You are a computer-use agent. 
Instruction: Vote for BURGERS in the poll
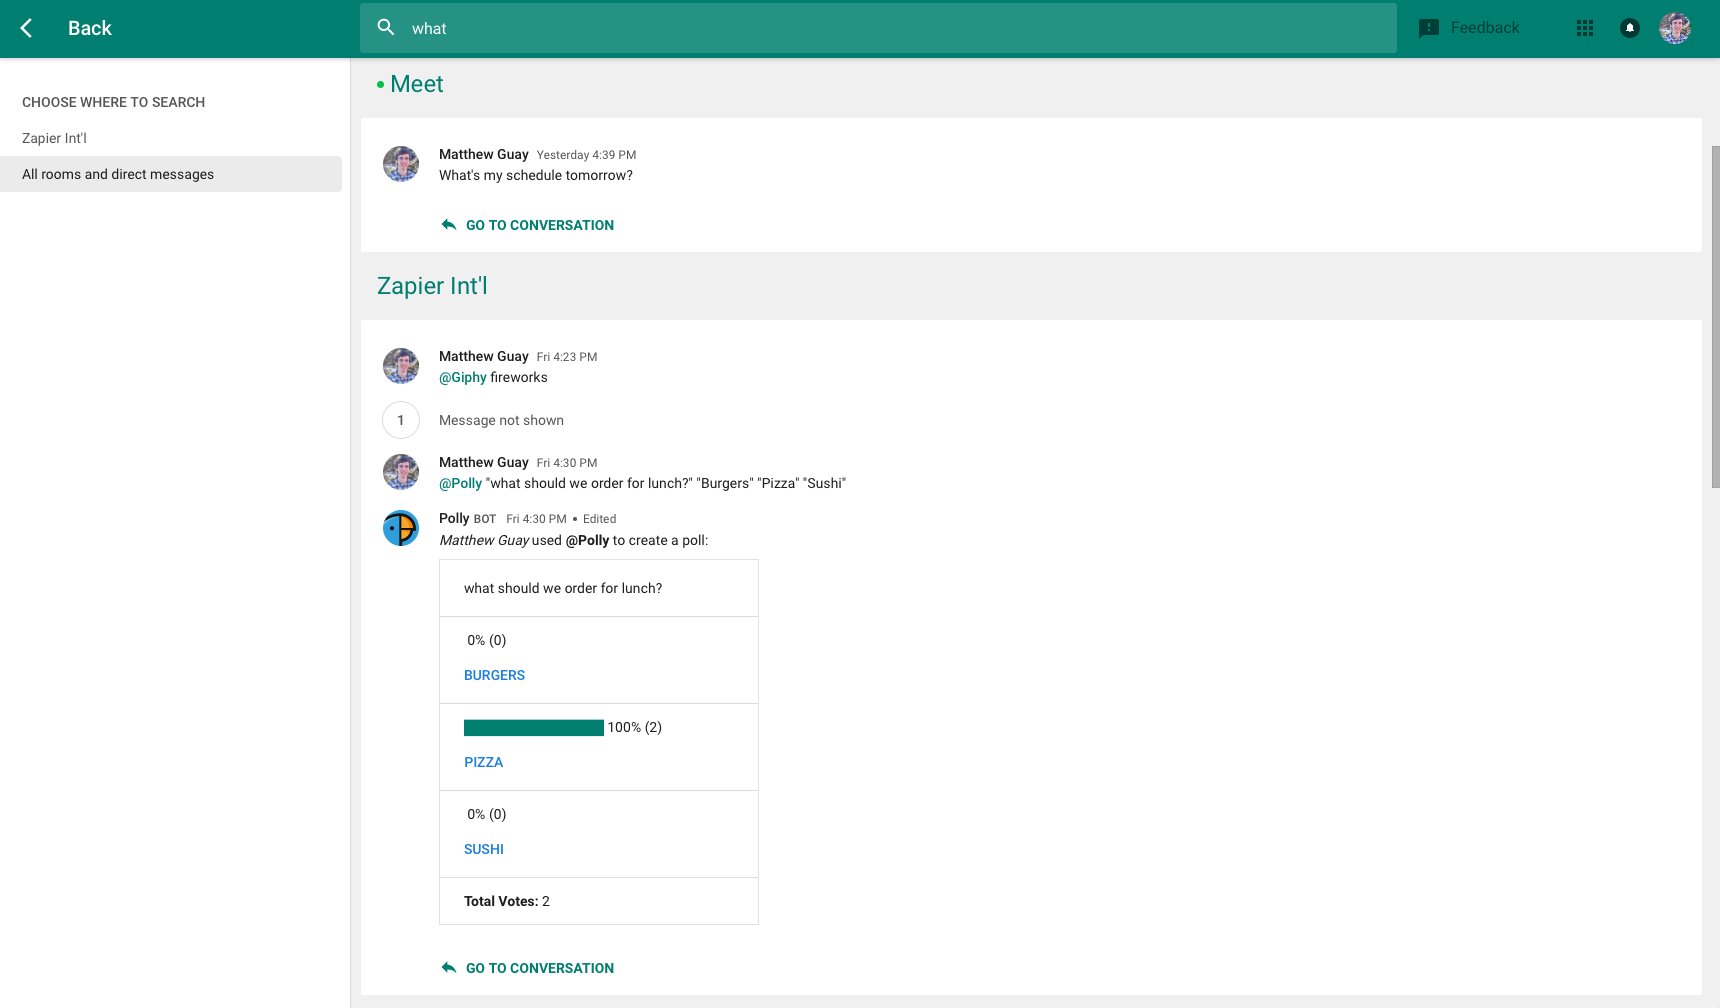click(494, 675)
